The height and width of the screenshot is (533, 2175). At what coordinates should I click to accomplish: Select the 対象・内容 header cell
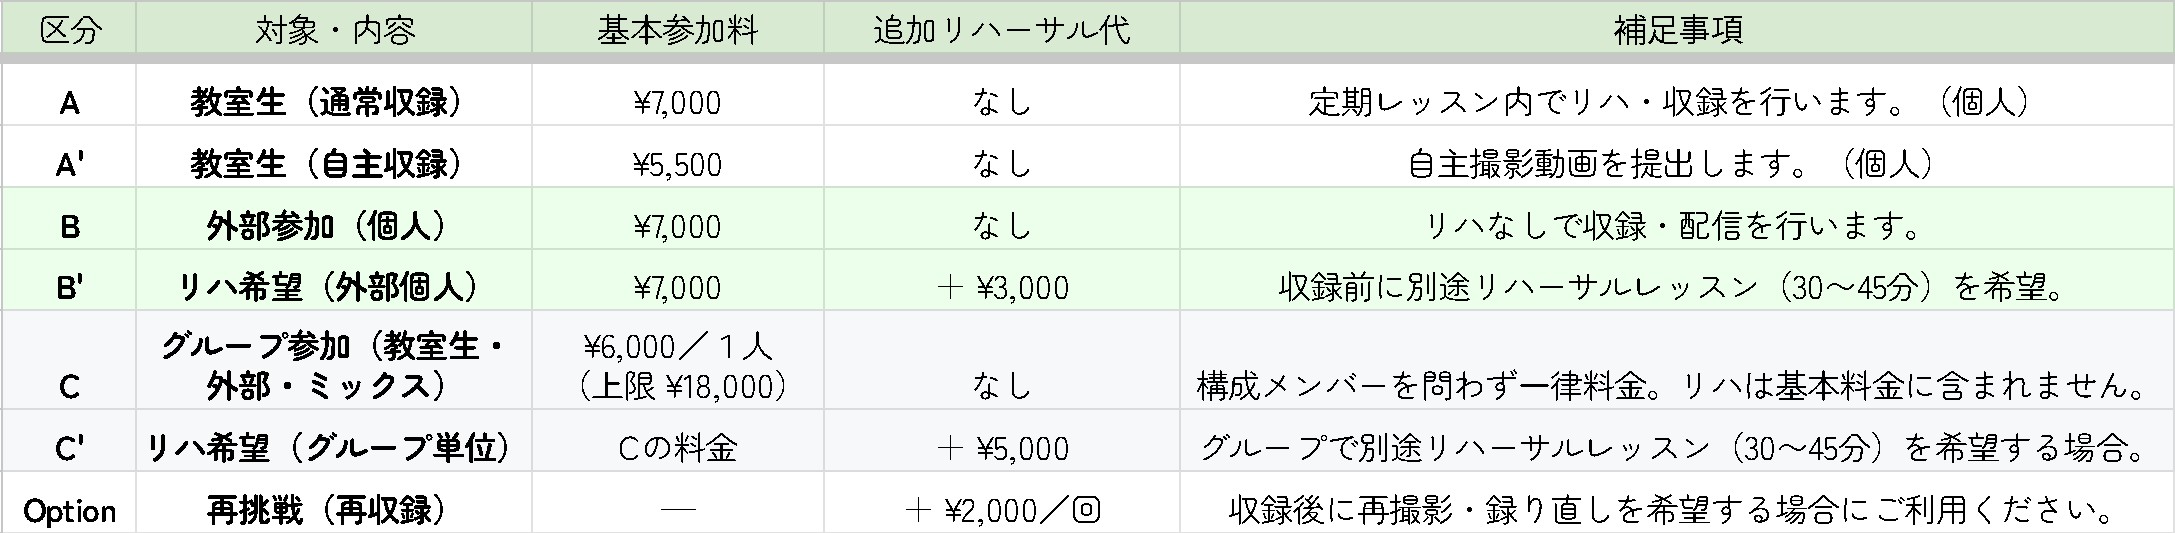334,30
